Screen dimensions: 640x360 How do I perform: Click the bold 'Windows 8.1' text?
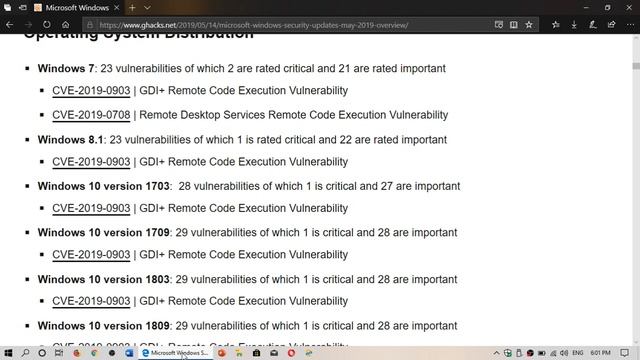coord(70,140)
